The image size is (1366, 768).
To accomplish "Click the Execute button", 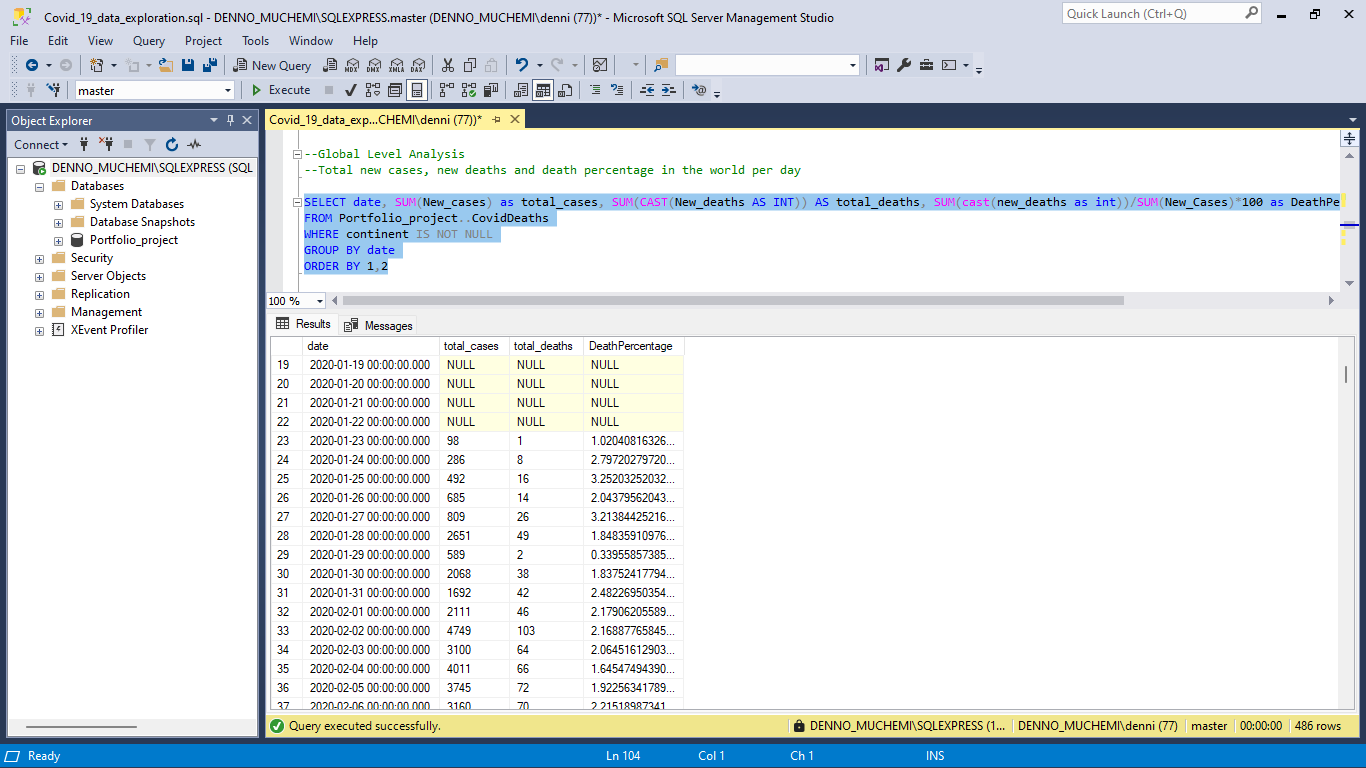I will (x=281, y=90).
